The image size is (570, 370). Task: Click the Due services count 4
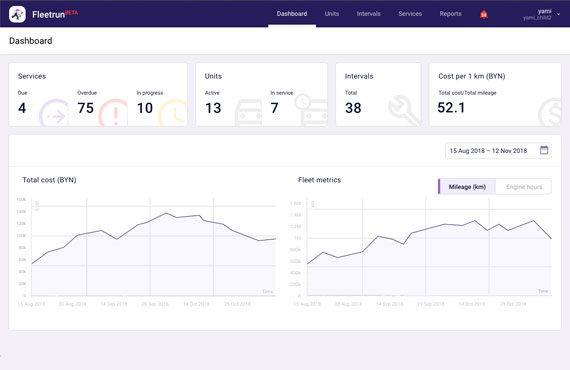(x=22, y=108)
